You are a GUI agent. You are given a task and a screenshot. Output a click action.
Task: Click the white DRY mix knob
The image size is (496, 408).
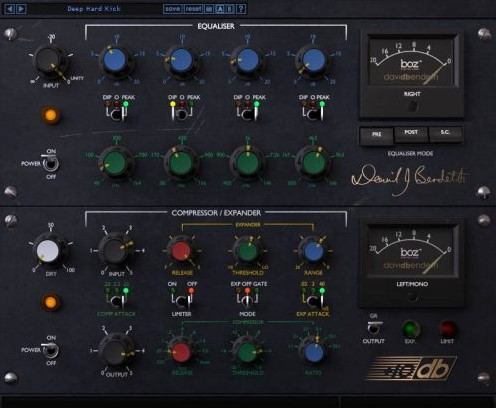pyautogui.click(x=49, y=251)
